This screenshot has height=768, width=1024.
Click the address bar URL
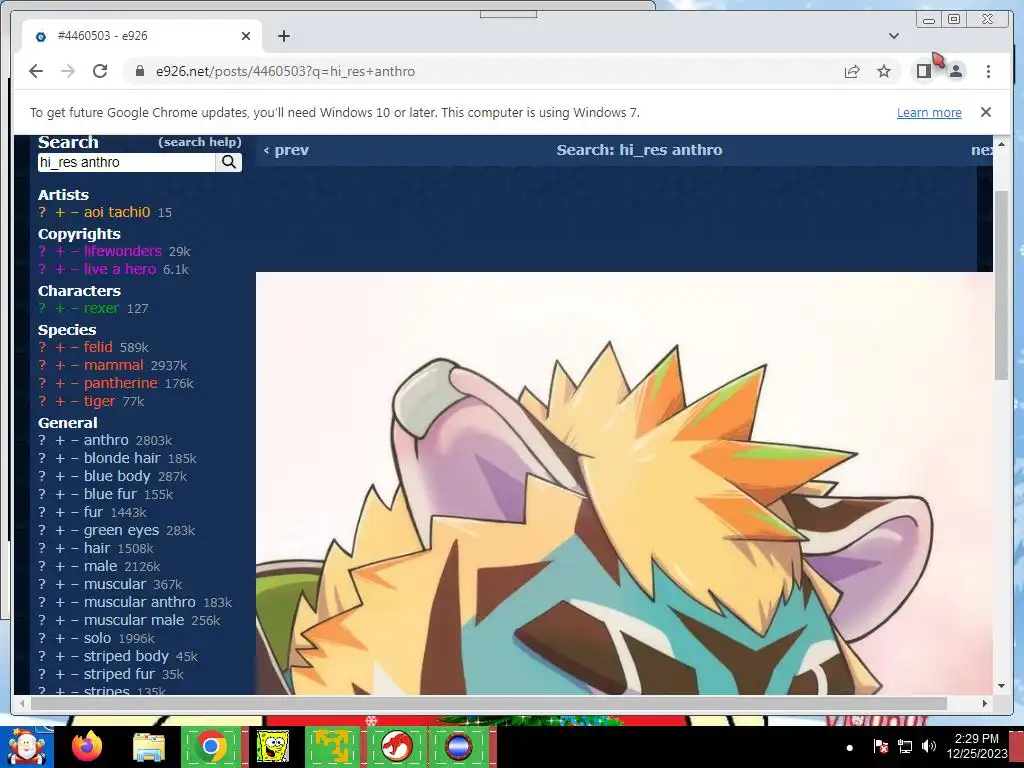tap(285, 71)
